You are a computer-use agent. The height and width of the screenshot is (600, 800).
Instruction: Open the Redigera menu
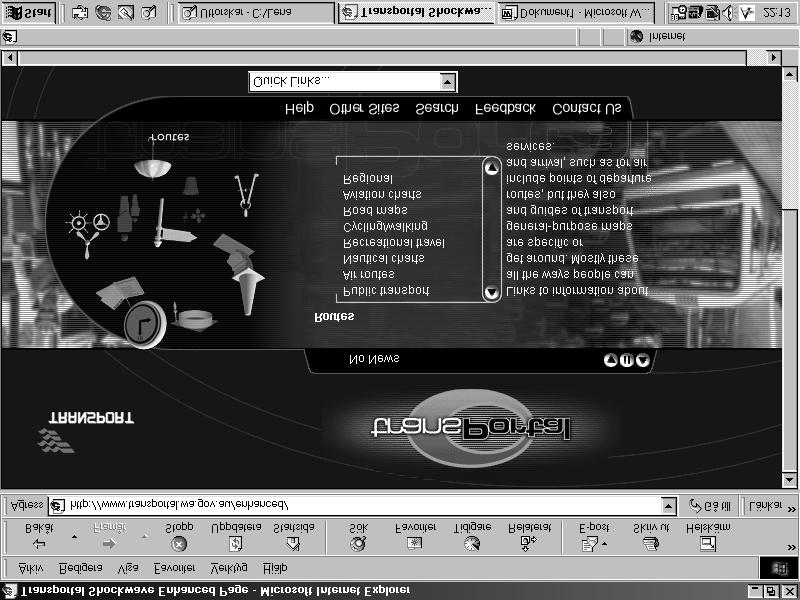pos(81,568)
